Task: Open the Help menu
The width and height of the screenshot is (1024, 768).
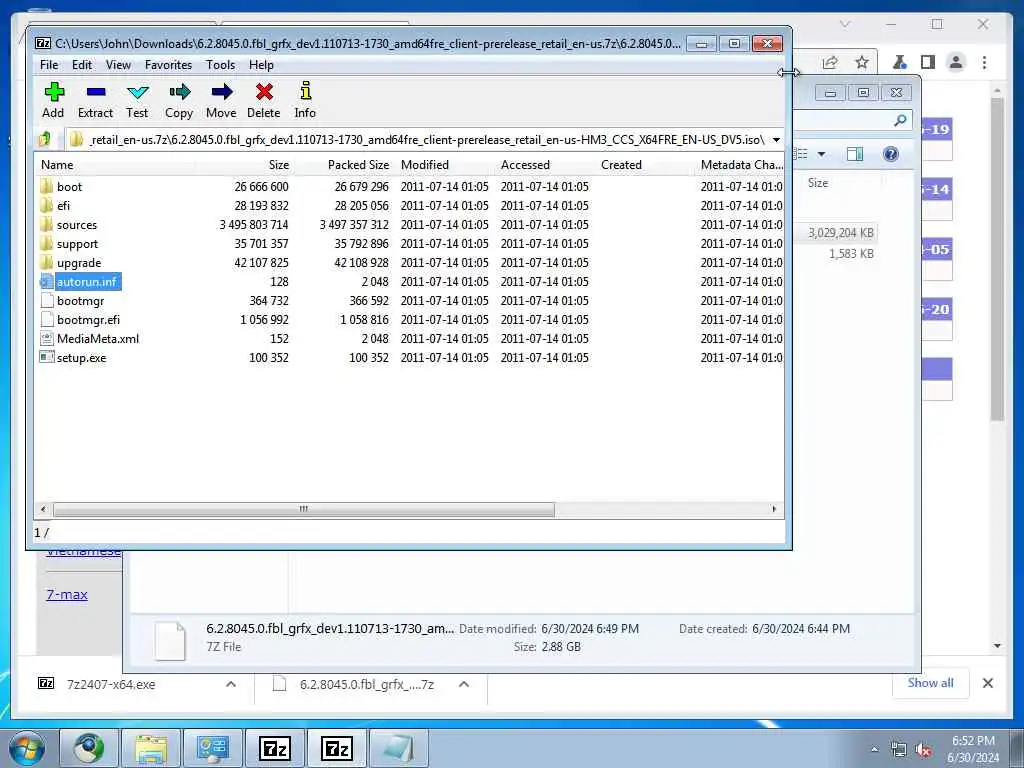Action: click(x=261, y=65)
